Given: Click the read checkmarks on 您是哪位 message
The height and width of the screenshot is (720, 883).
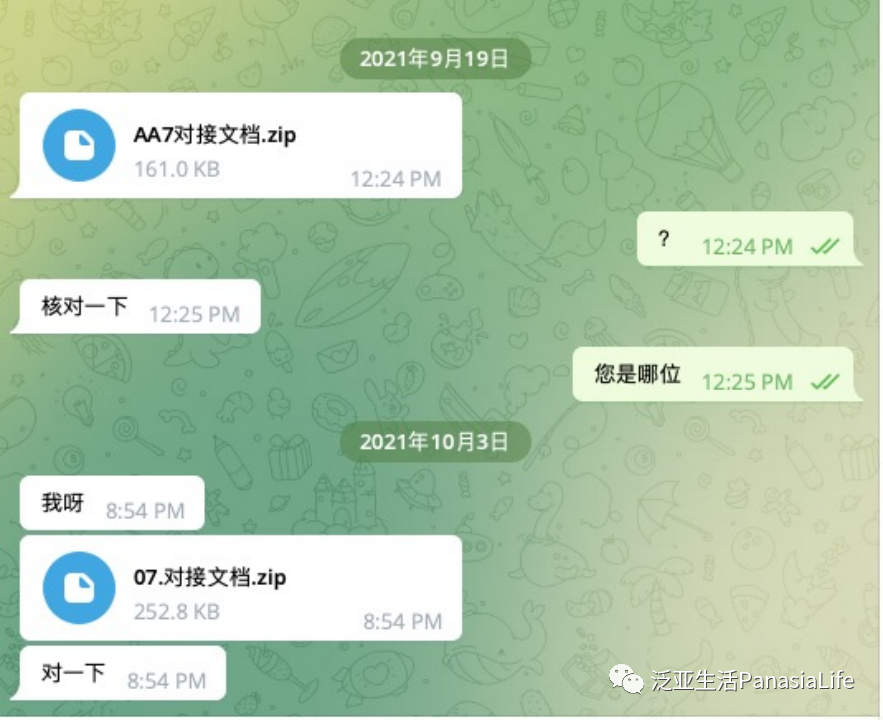Looking at the screenshot, I should [x=825, y=382].
